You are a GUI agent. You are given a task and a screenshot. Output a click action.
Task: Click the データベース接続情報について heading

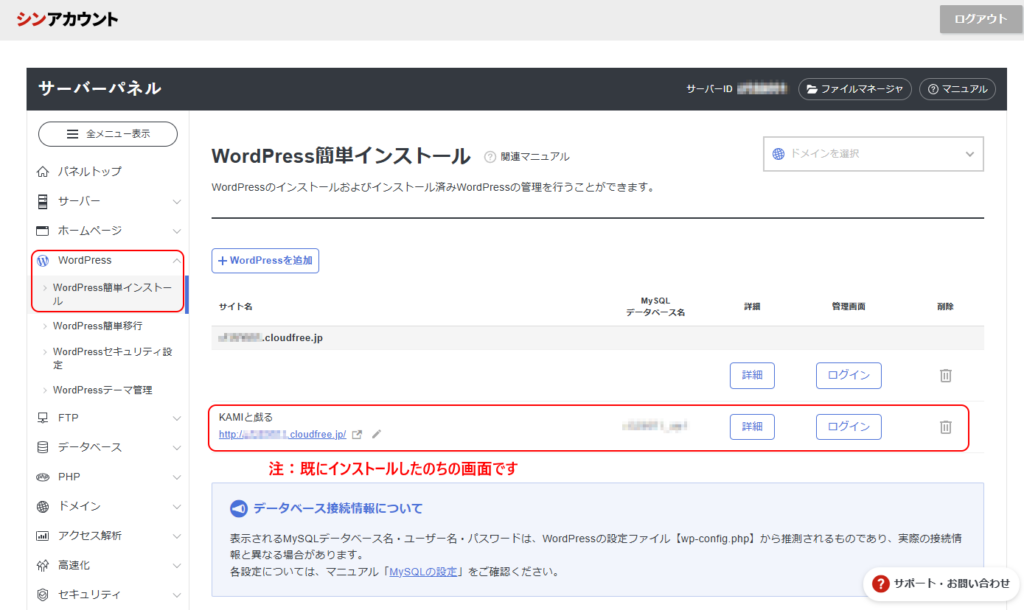[338, 508]
